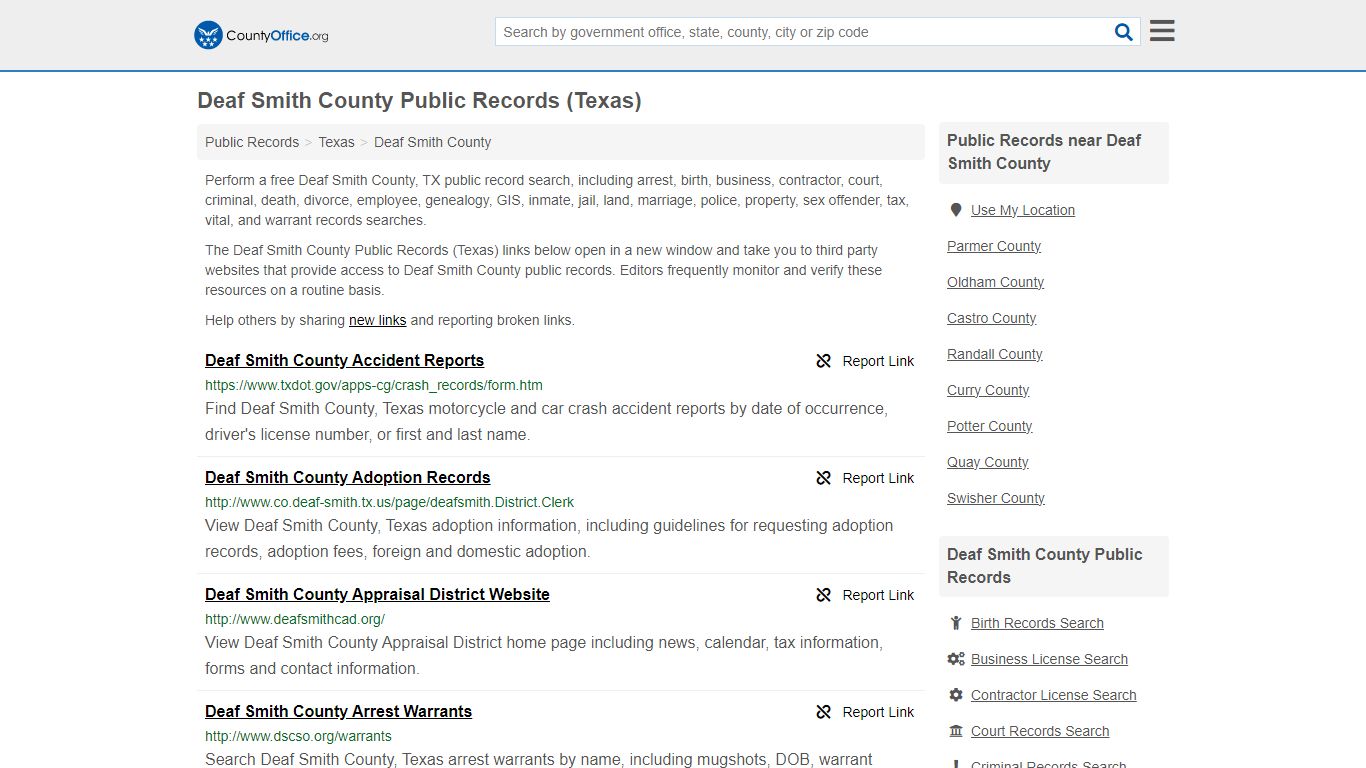Image resolution: width=1366 pixels, height=768 pixels.
Task: Click the Business License Search gears icon
Action: click(x=956, y=659)
